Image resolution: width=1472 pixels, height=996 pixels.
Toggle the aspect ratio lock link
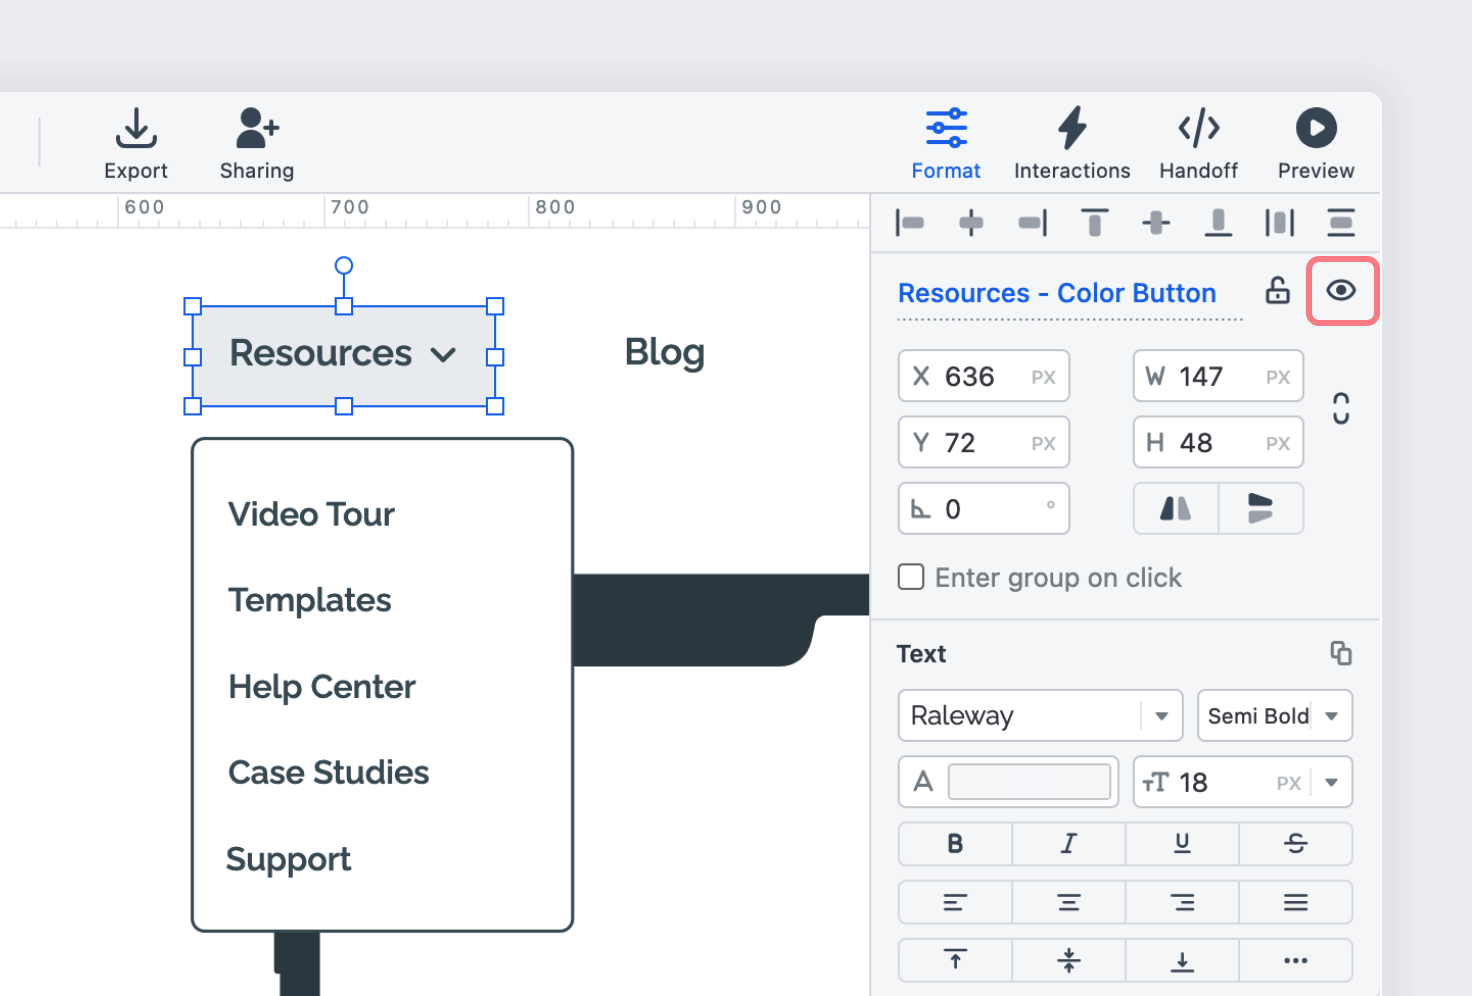click(x=1342, y=408)
